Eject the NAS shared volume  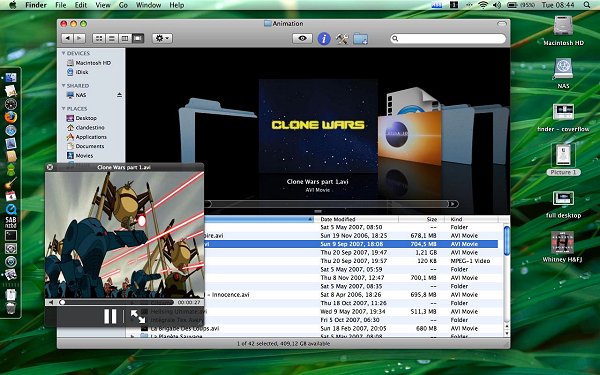point(119,95)
